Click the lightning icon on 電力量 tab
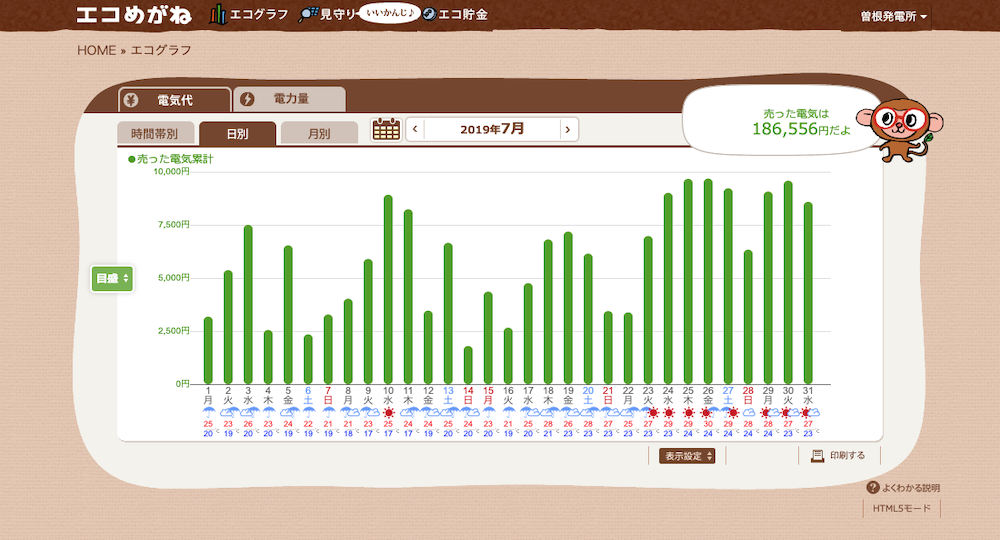The width and height of the screenshot is (1000, 540). (x=247, y=99)
